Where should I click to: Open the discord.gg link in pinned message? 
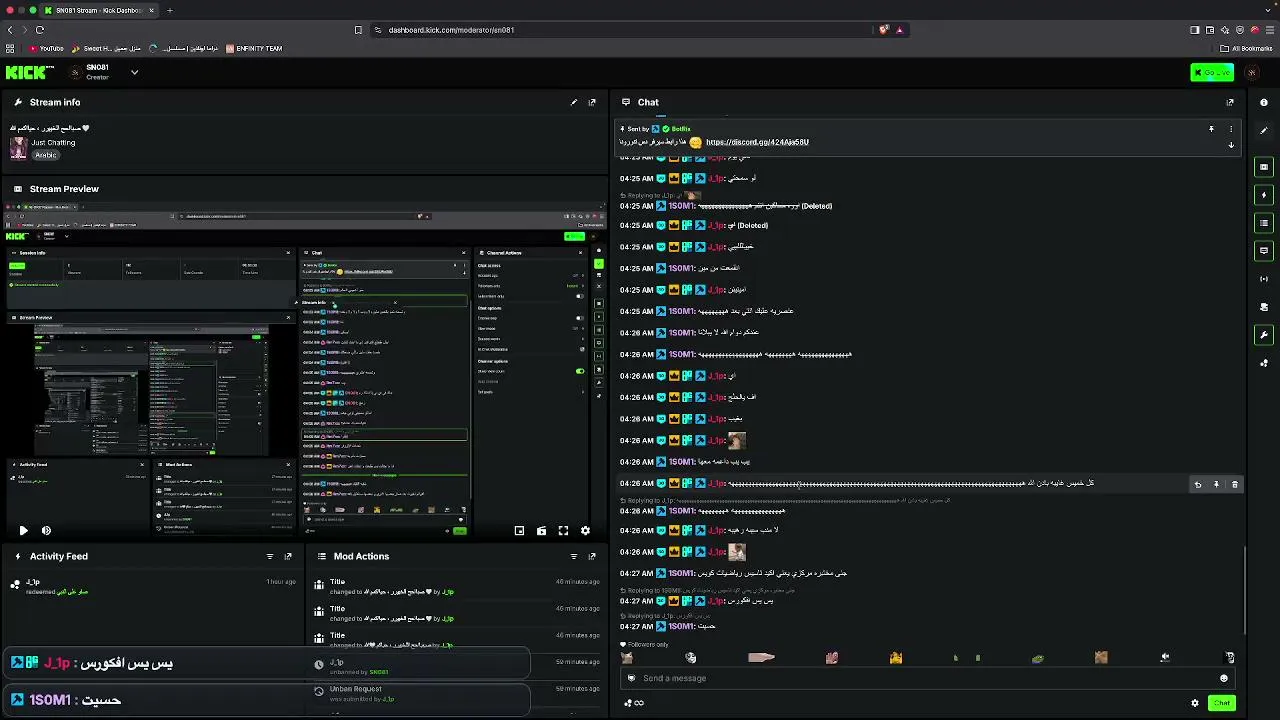point(757,142)
